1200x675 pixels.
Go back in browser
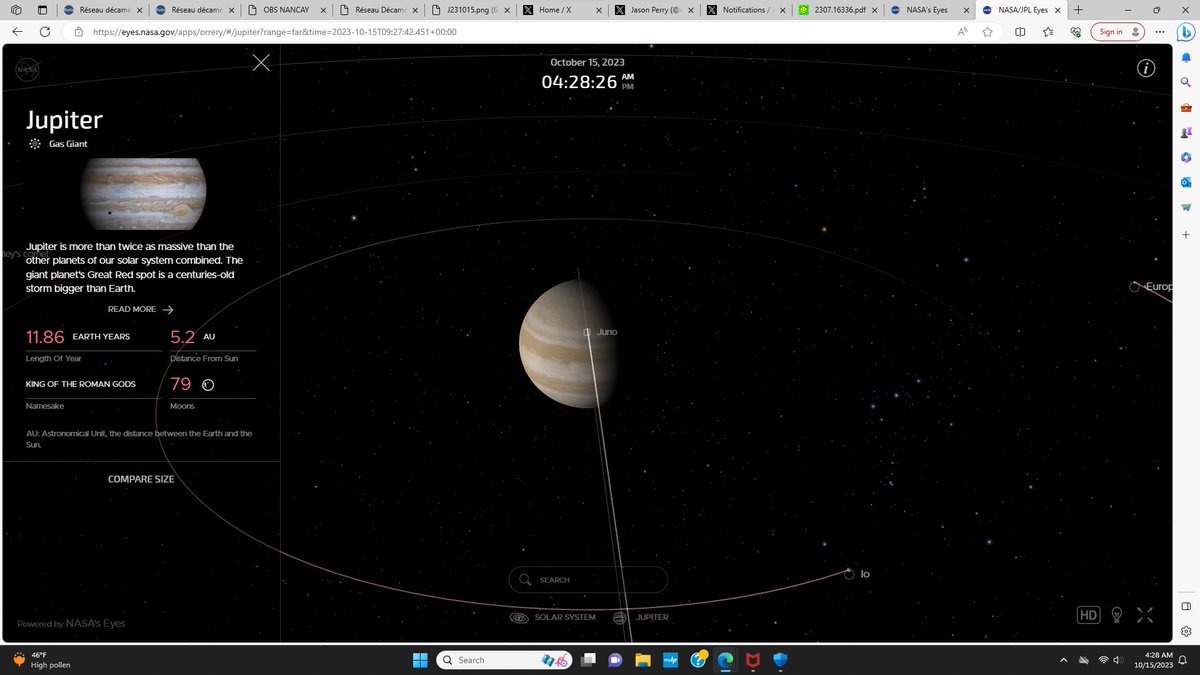click(18, 32)
